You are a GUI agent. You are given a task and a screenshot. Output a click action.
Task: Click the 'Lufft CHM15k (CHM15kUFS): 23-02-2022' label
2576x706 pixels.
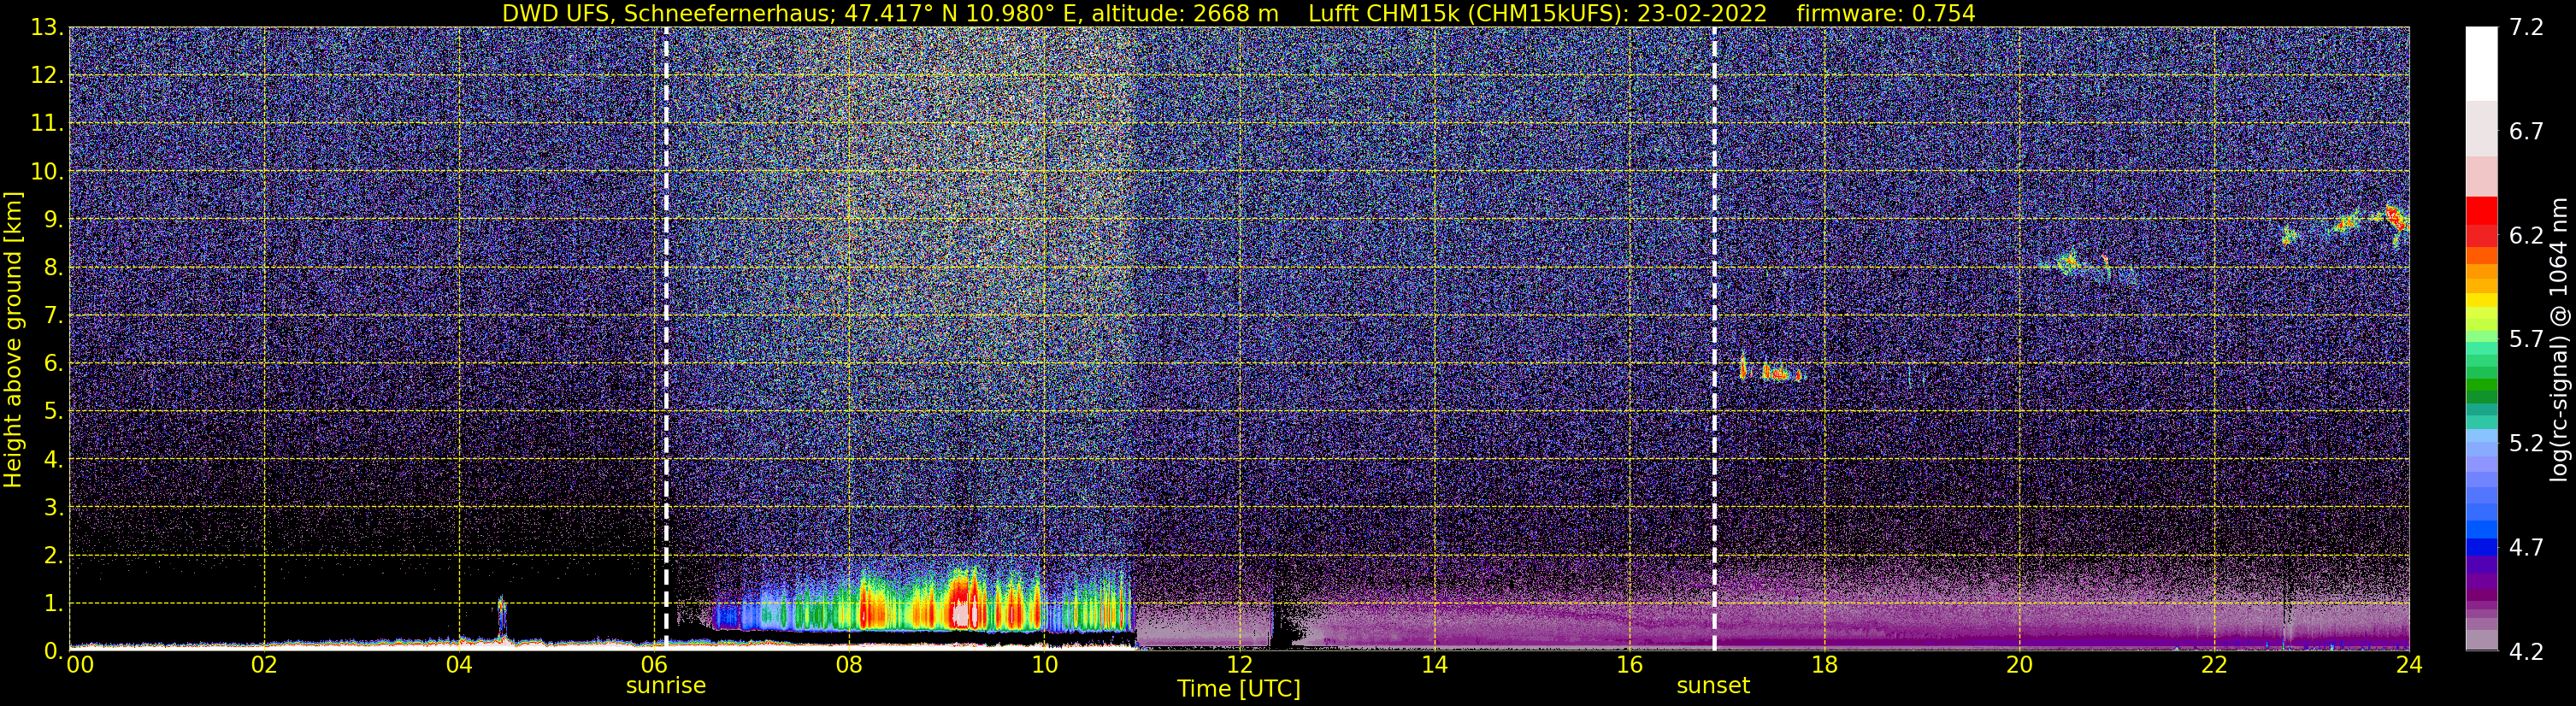(1538, 13)
